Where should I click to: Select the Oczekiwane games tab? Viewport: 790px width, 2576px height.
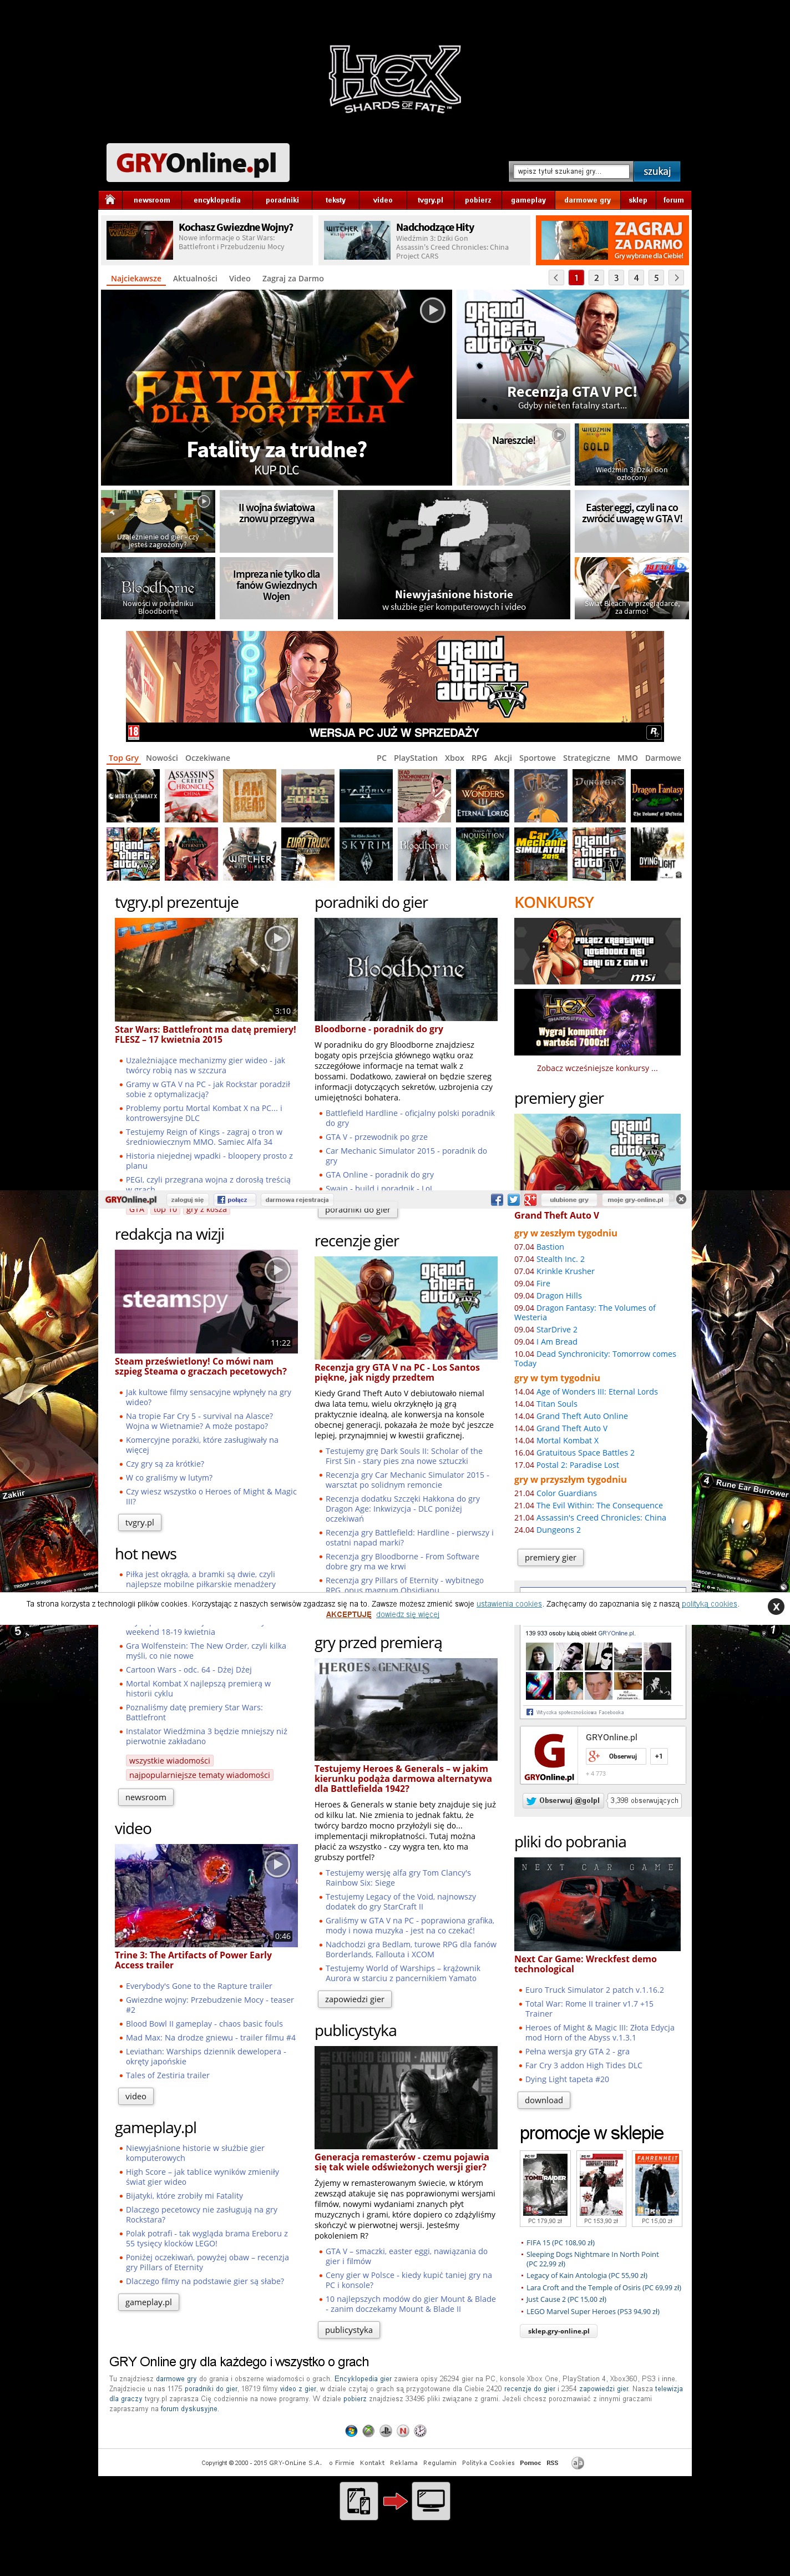click(x=207, y=758)
